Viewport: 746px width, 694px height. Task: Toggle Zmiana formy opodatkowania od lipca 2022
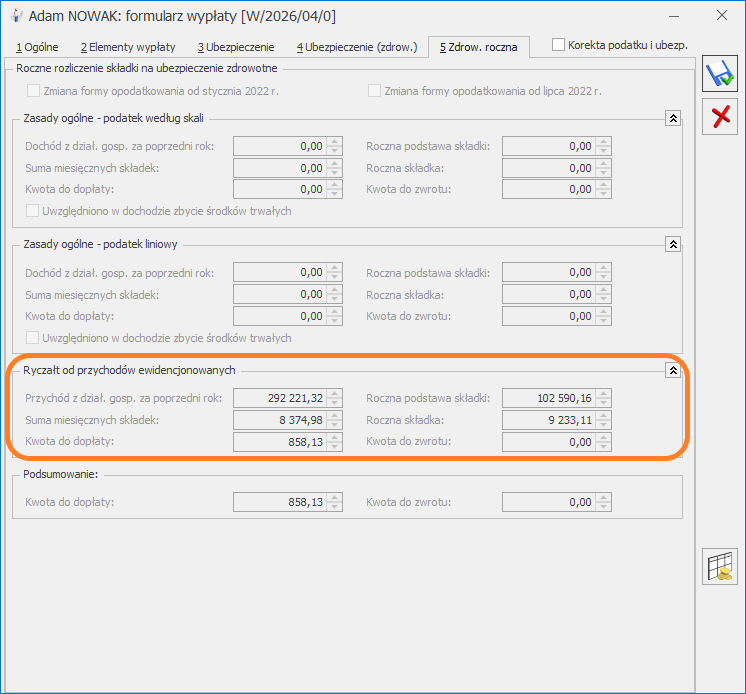tap(375, 91)
